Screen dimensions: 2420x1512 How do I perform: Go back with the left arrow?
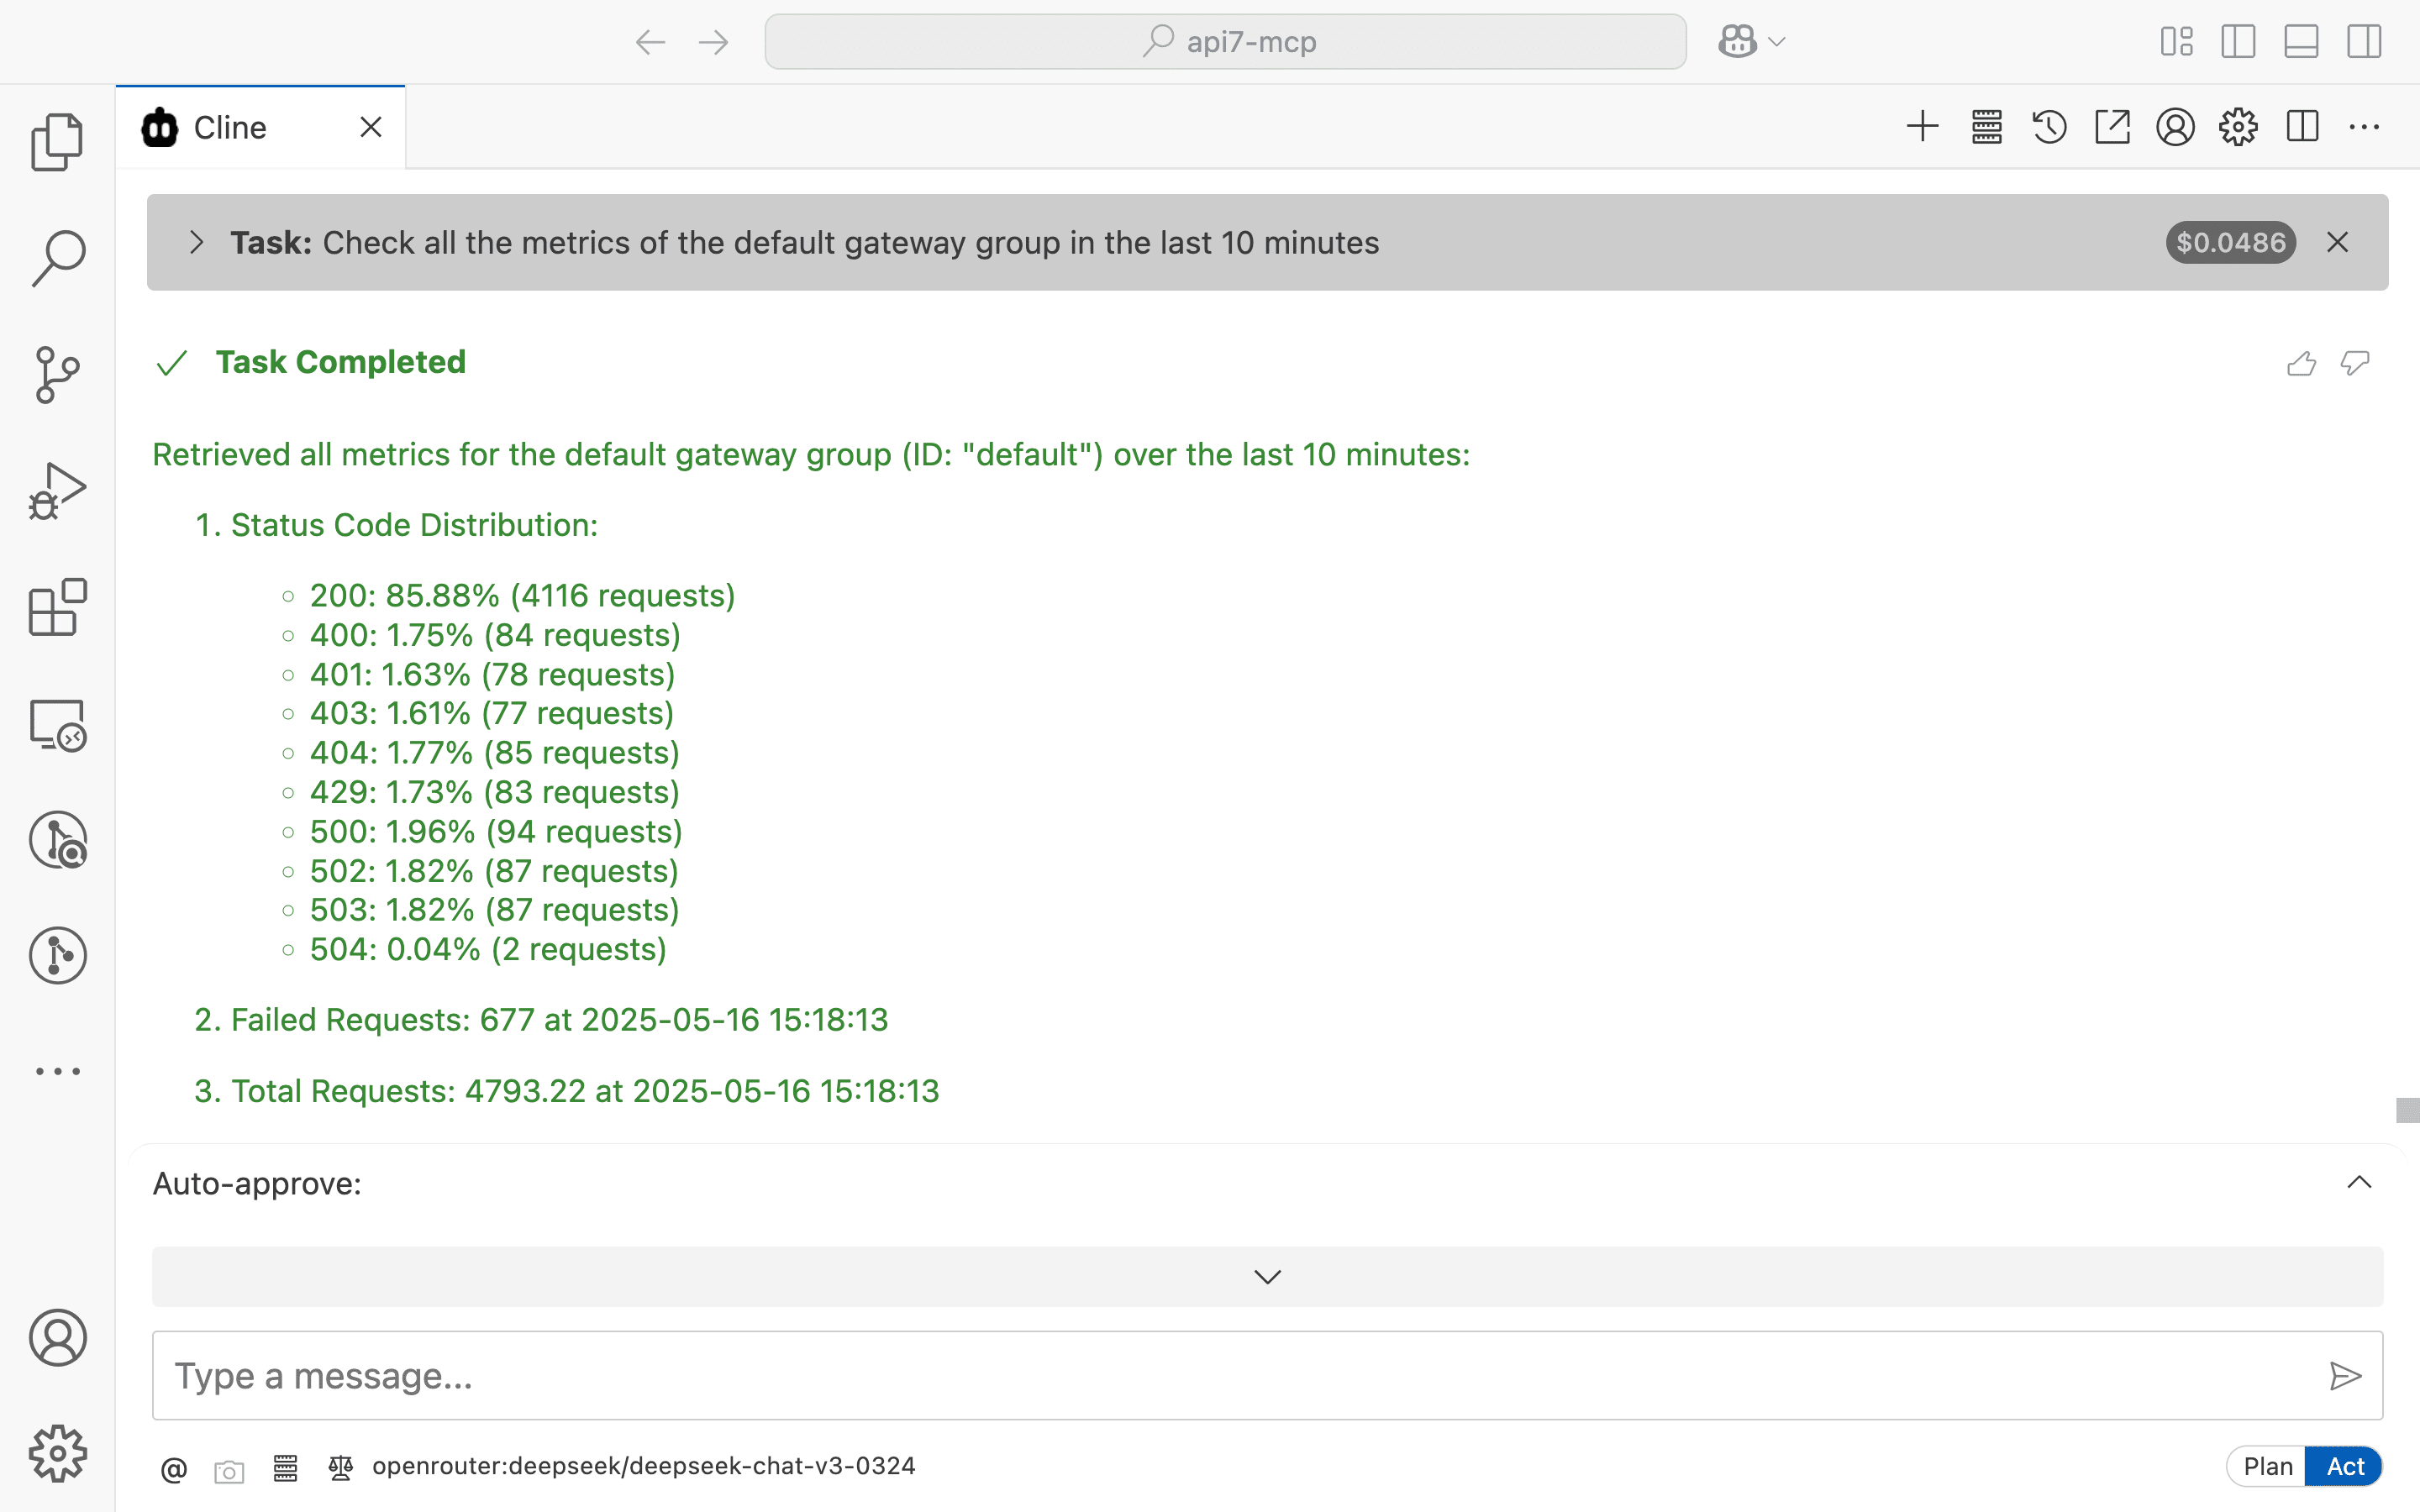coord(650,42)
